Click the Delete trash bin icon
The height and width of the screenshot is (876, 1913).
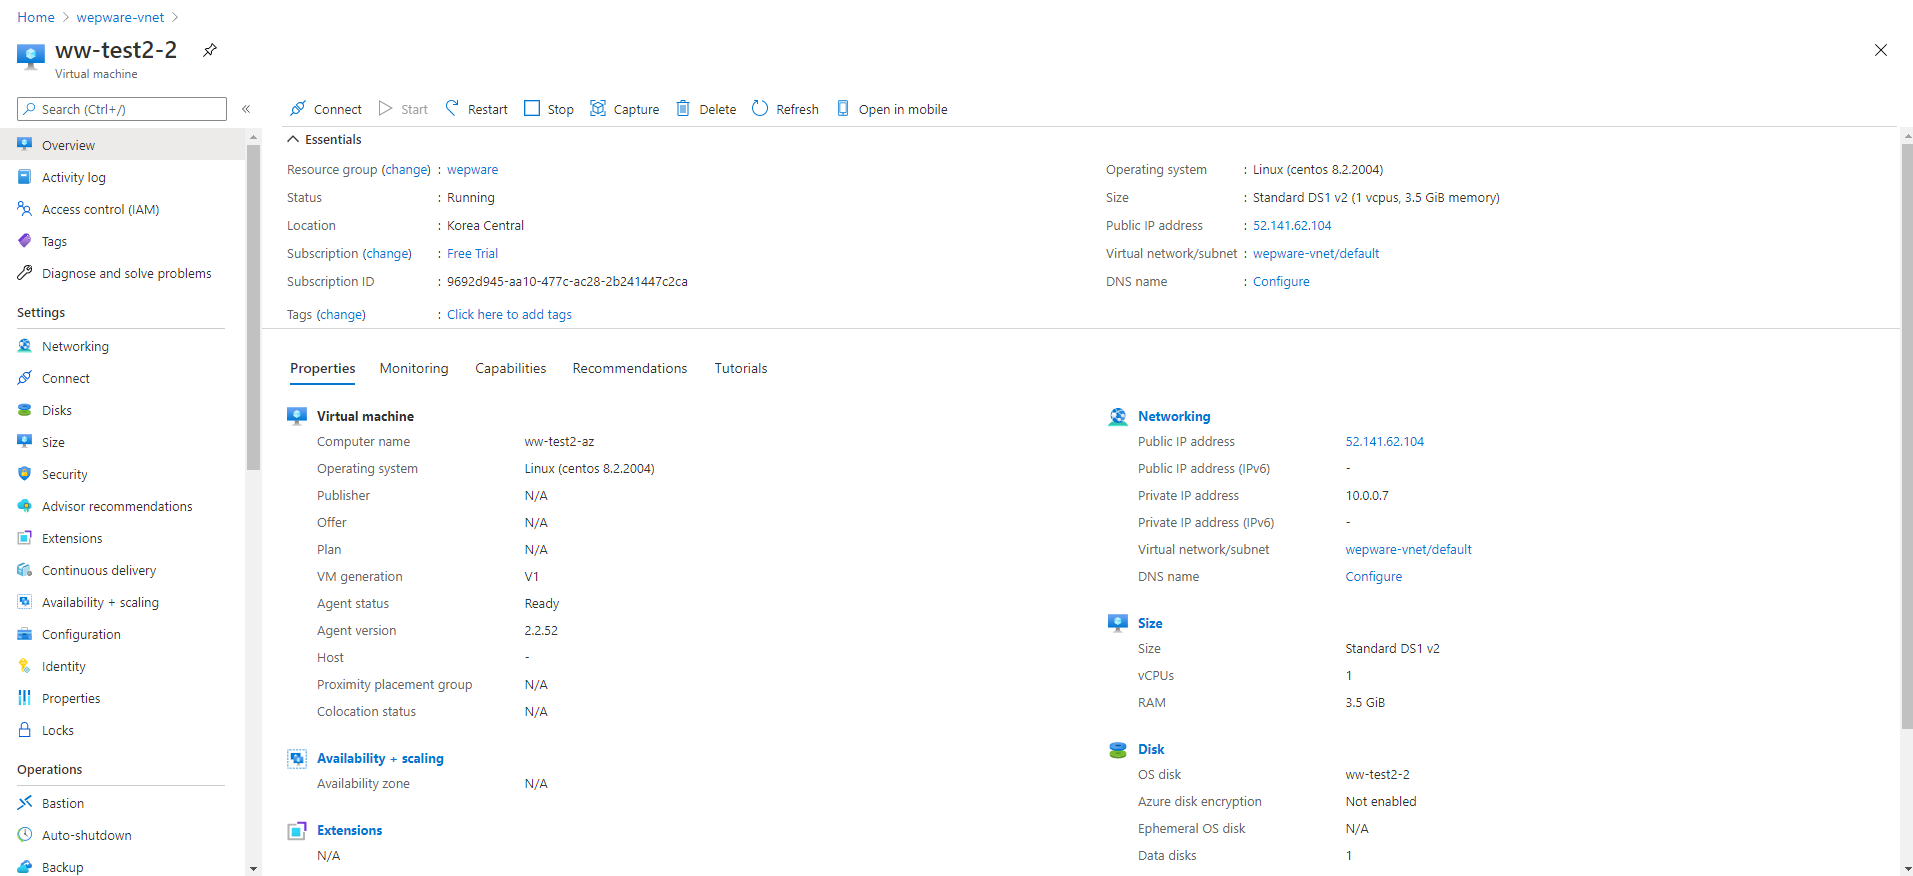point(683,108)
